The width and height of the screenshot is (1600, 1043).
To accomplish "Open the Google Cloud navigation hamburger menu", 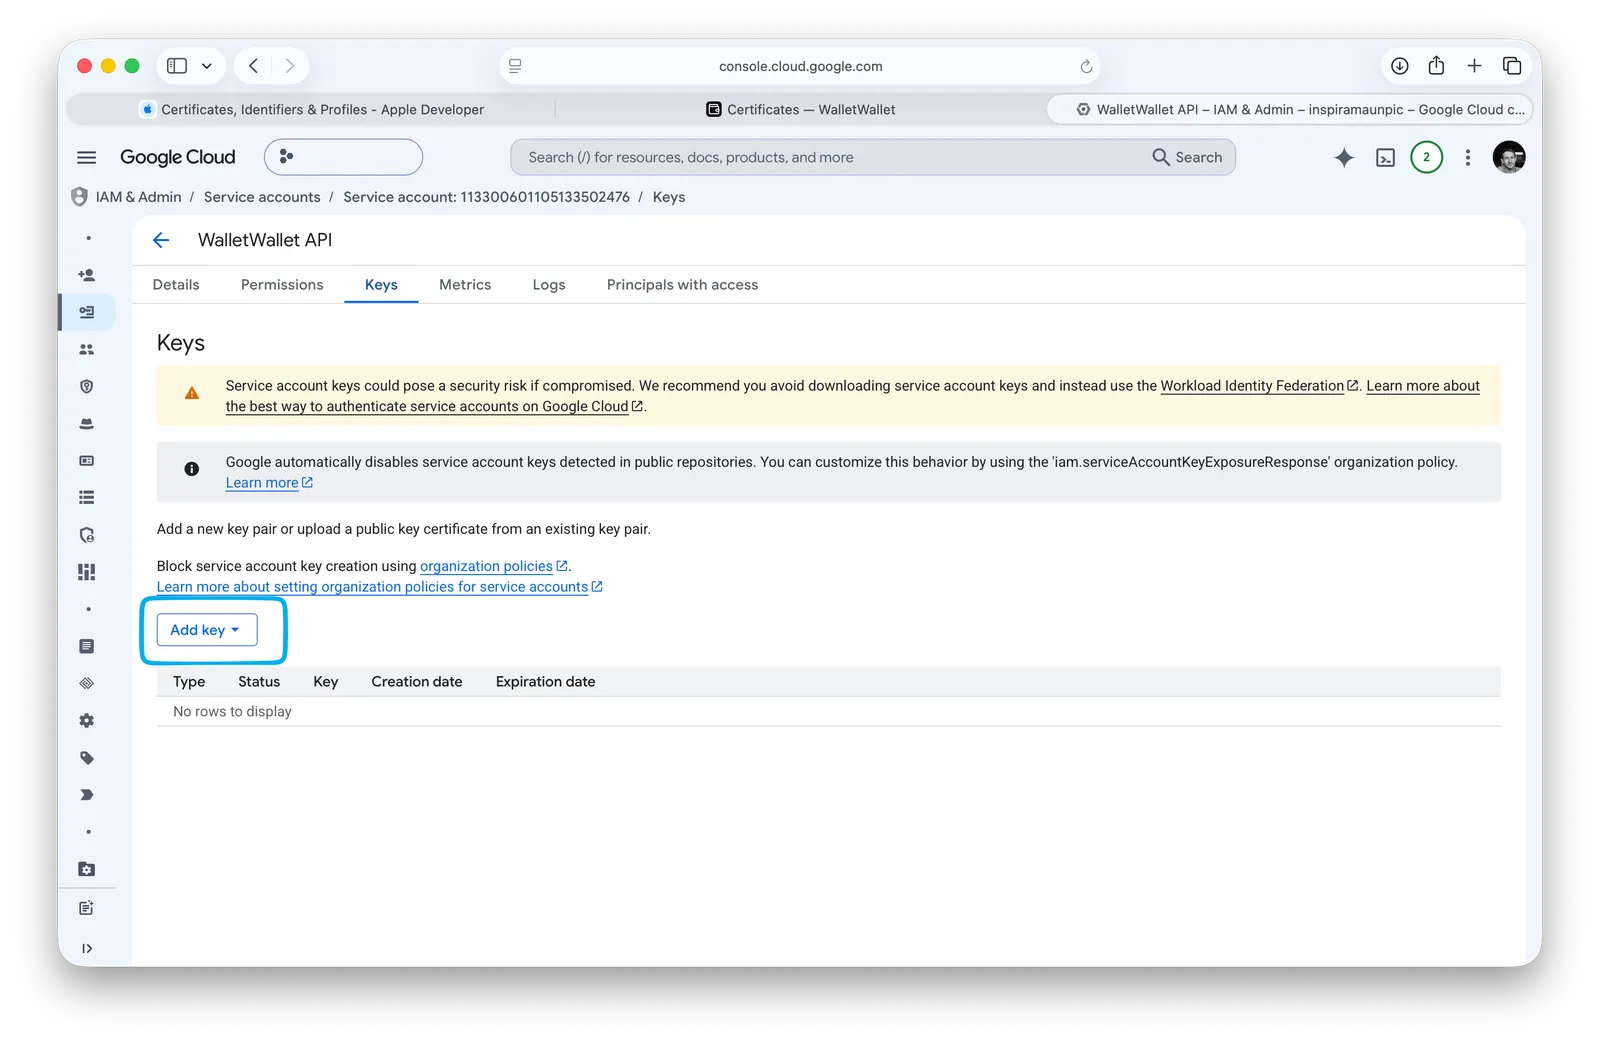I will coord(87,157).
